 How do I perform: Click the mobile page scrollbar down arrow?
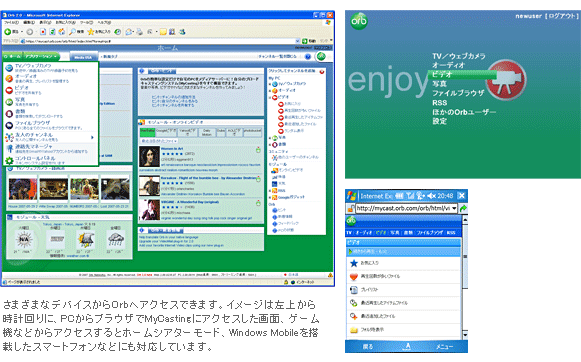click(x=465, y=335)
